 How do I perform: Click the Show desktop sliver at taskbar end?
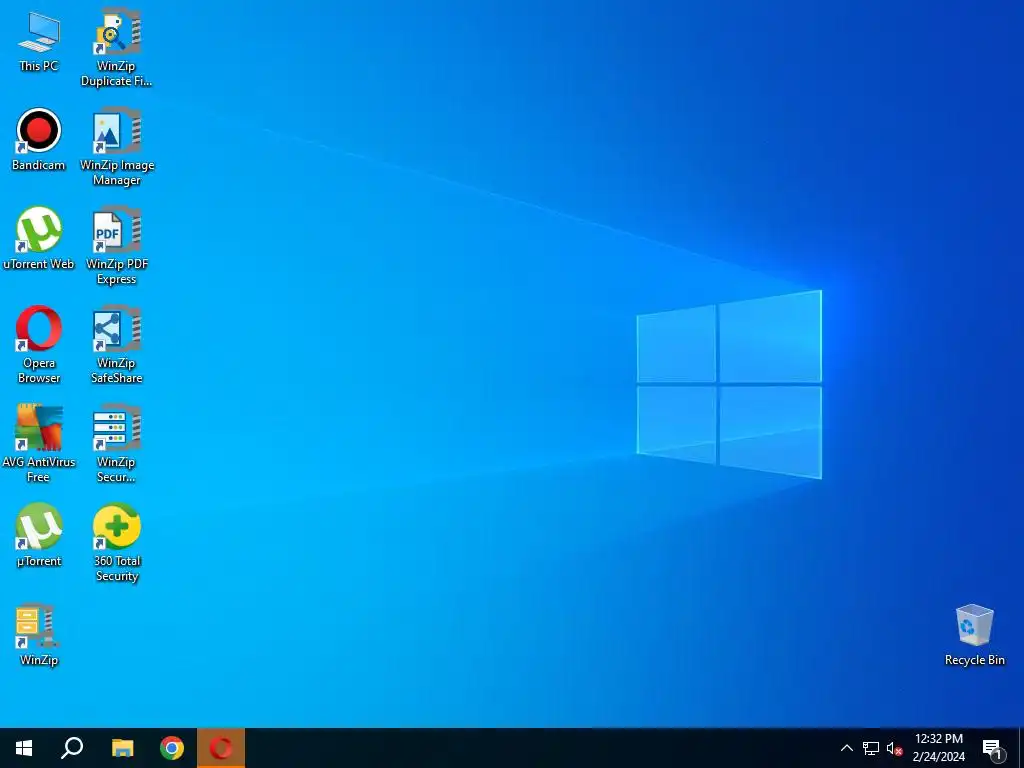coord(1021,748)
